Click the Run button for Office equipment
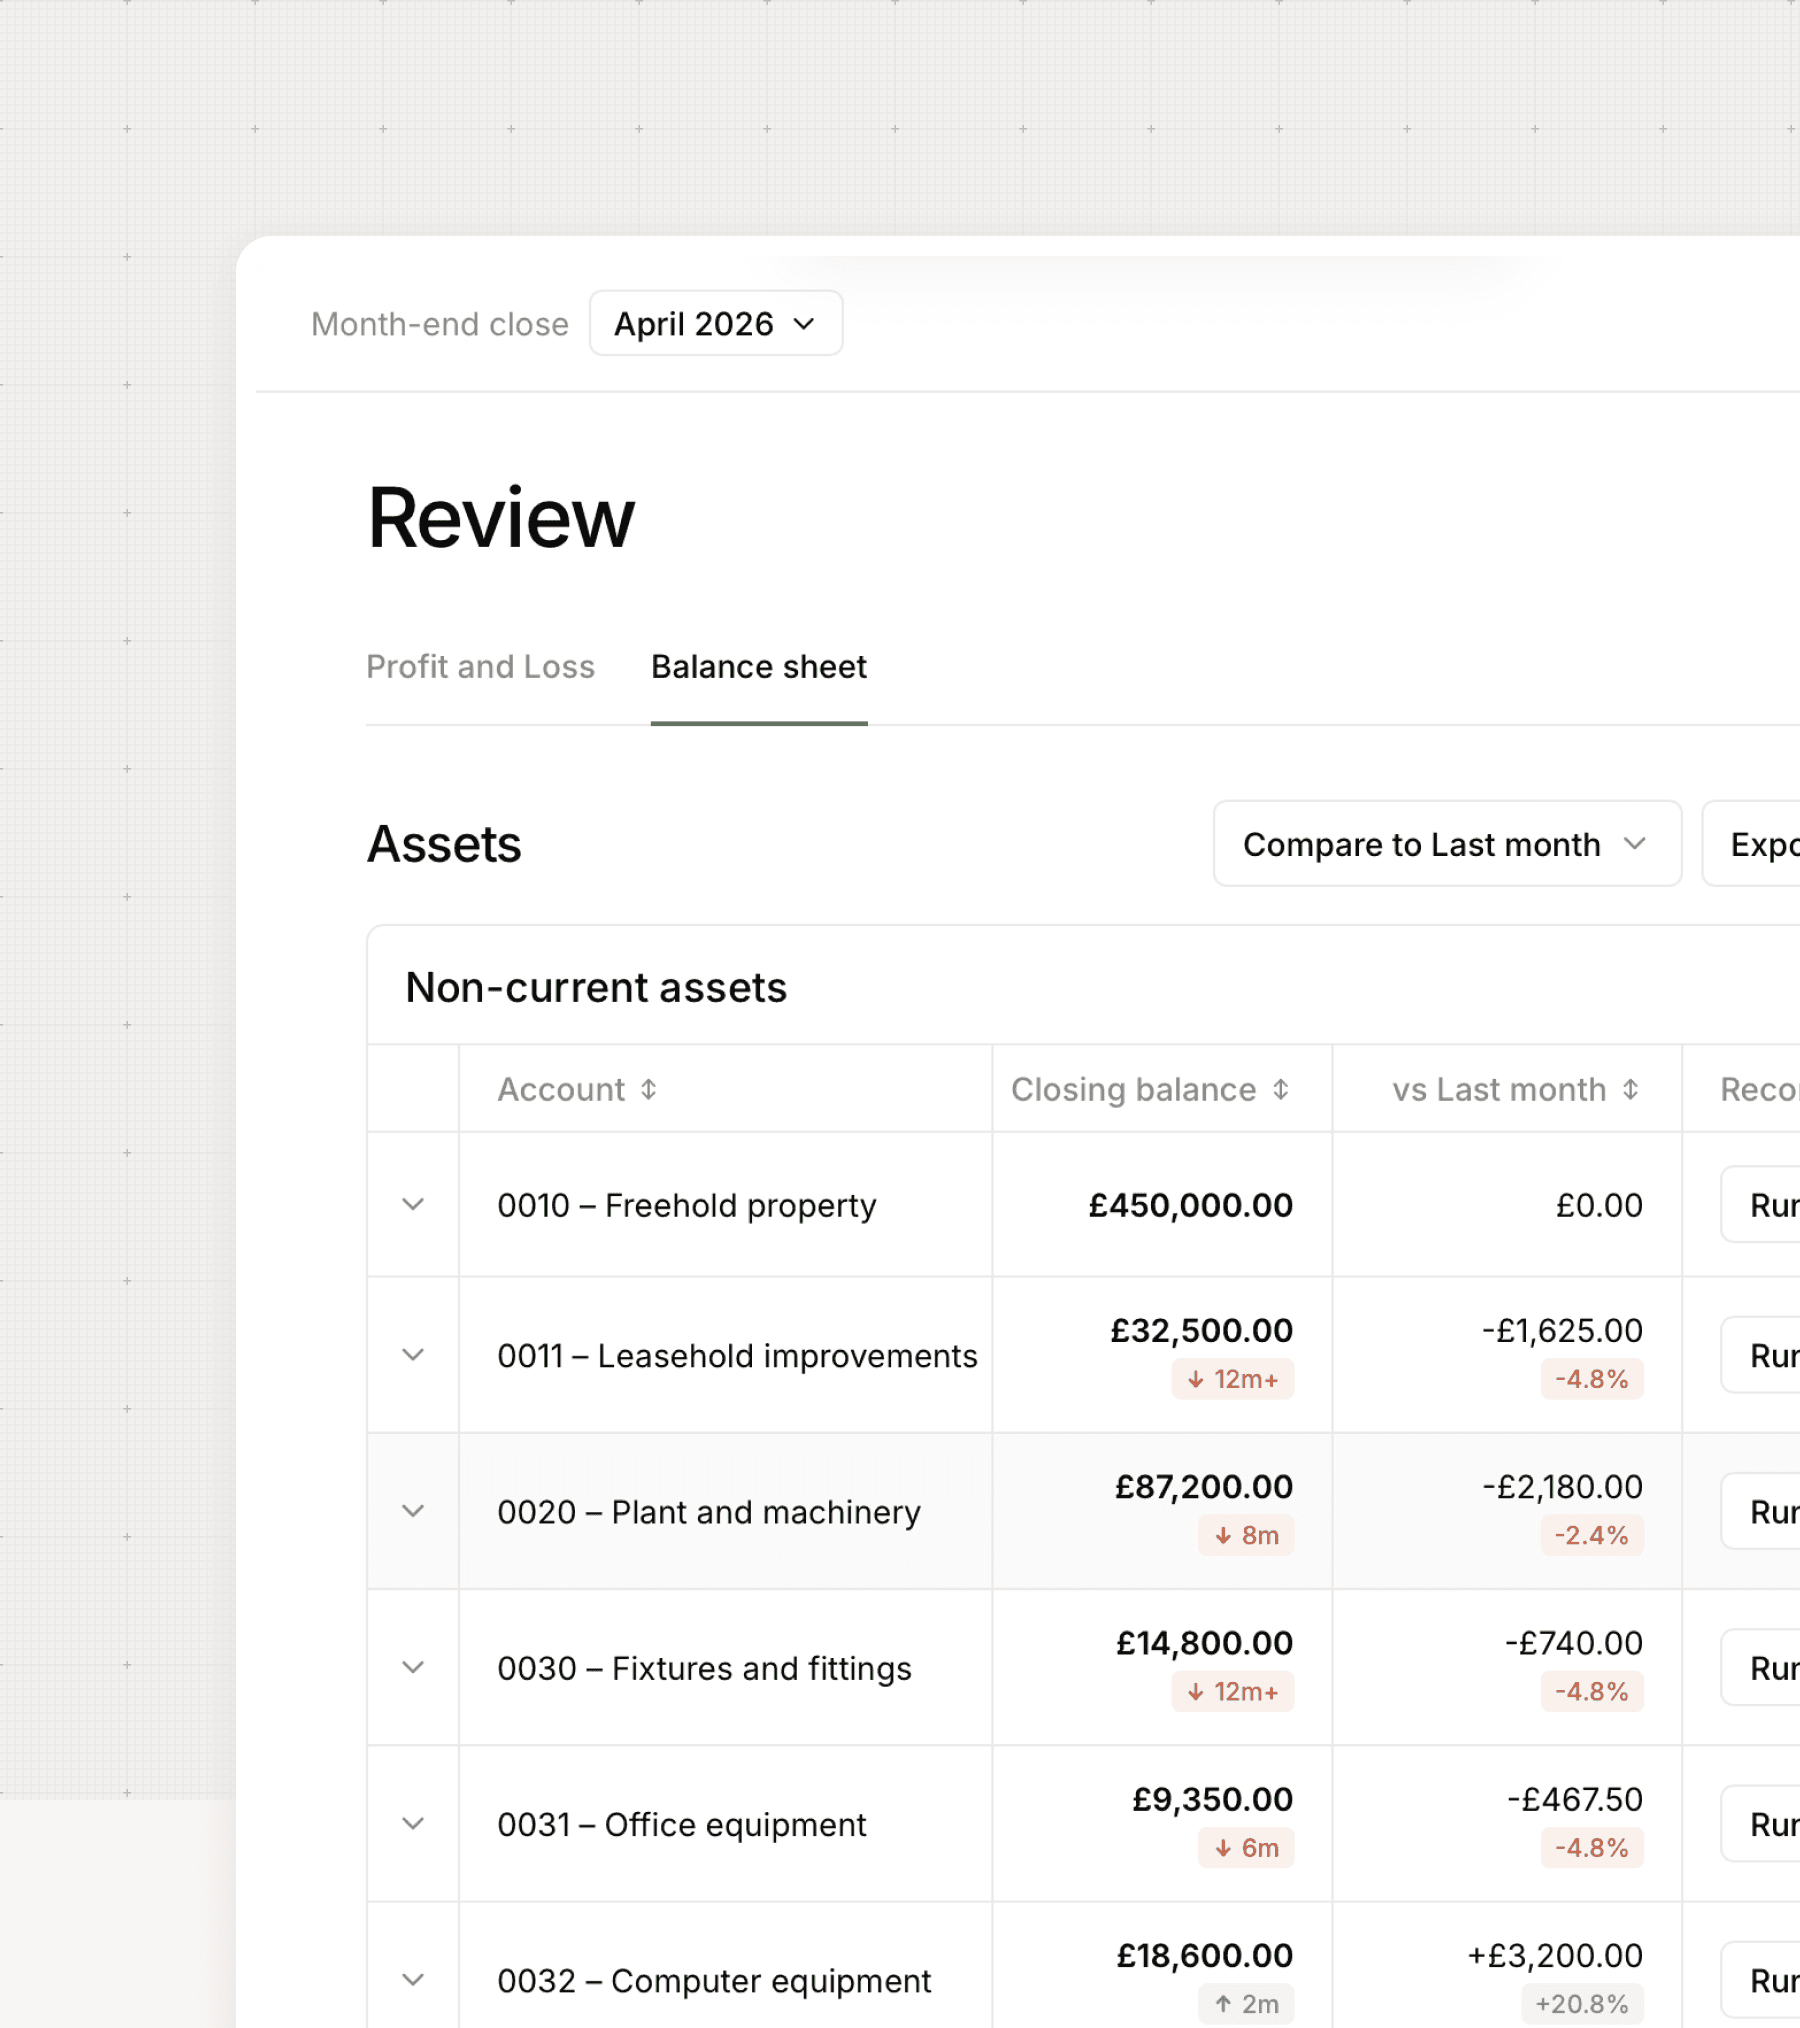Image resolution: width=1800 pixels, height=2028 pixels. point(1761,1823)
